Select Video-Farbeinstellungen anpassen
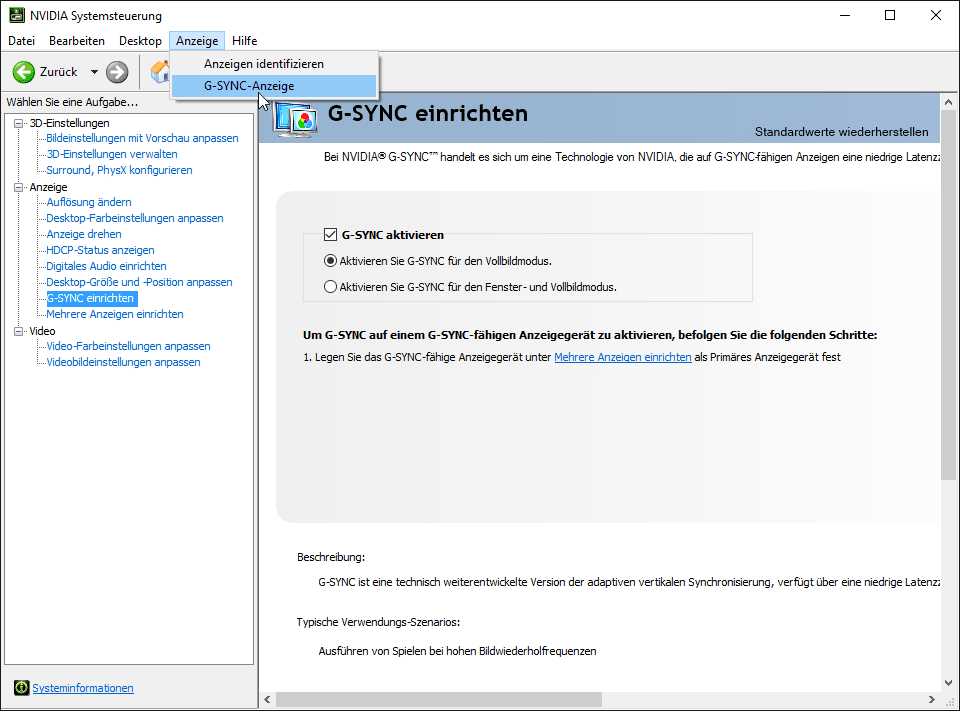The height and width of the screenshot is (711, 960). [129, 346]
